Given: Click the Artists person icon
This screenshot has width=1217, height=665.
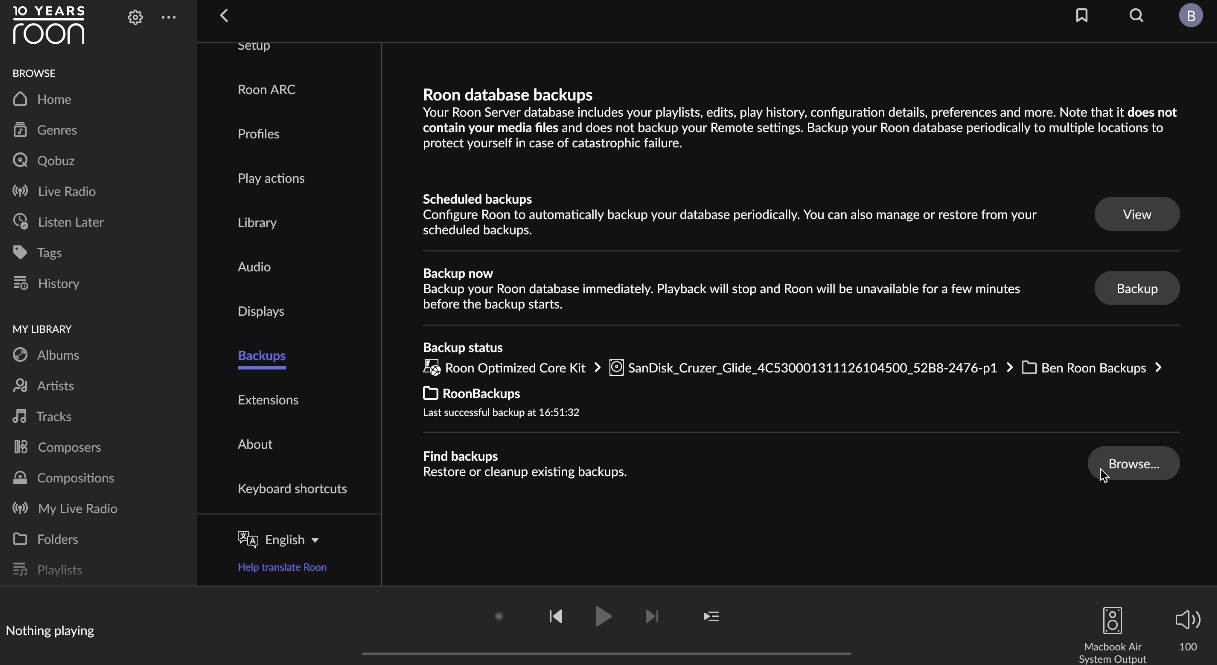Looking at the screenshot, I should click(20, 385).
